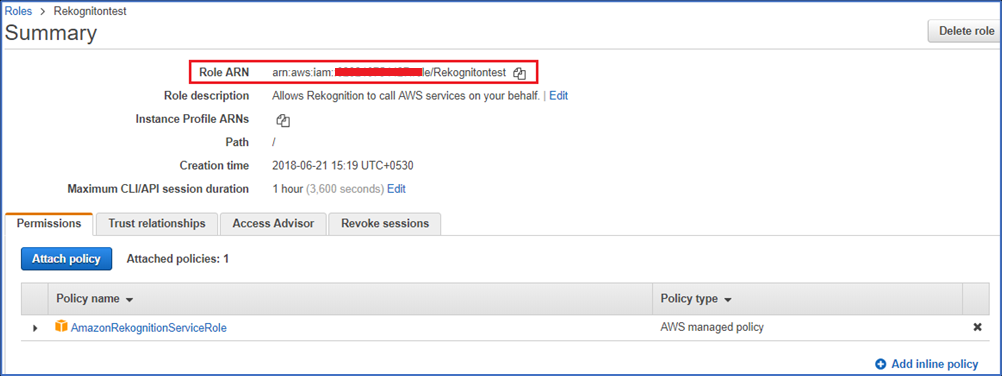Open the Trust relationships tab

pyautogui.click(x=157, y=224)
